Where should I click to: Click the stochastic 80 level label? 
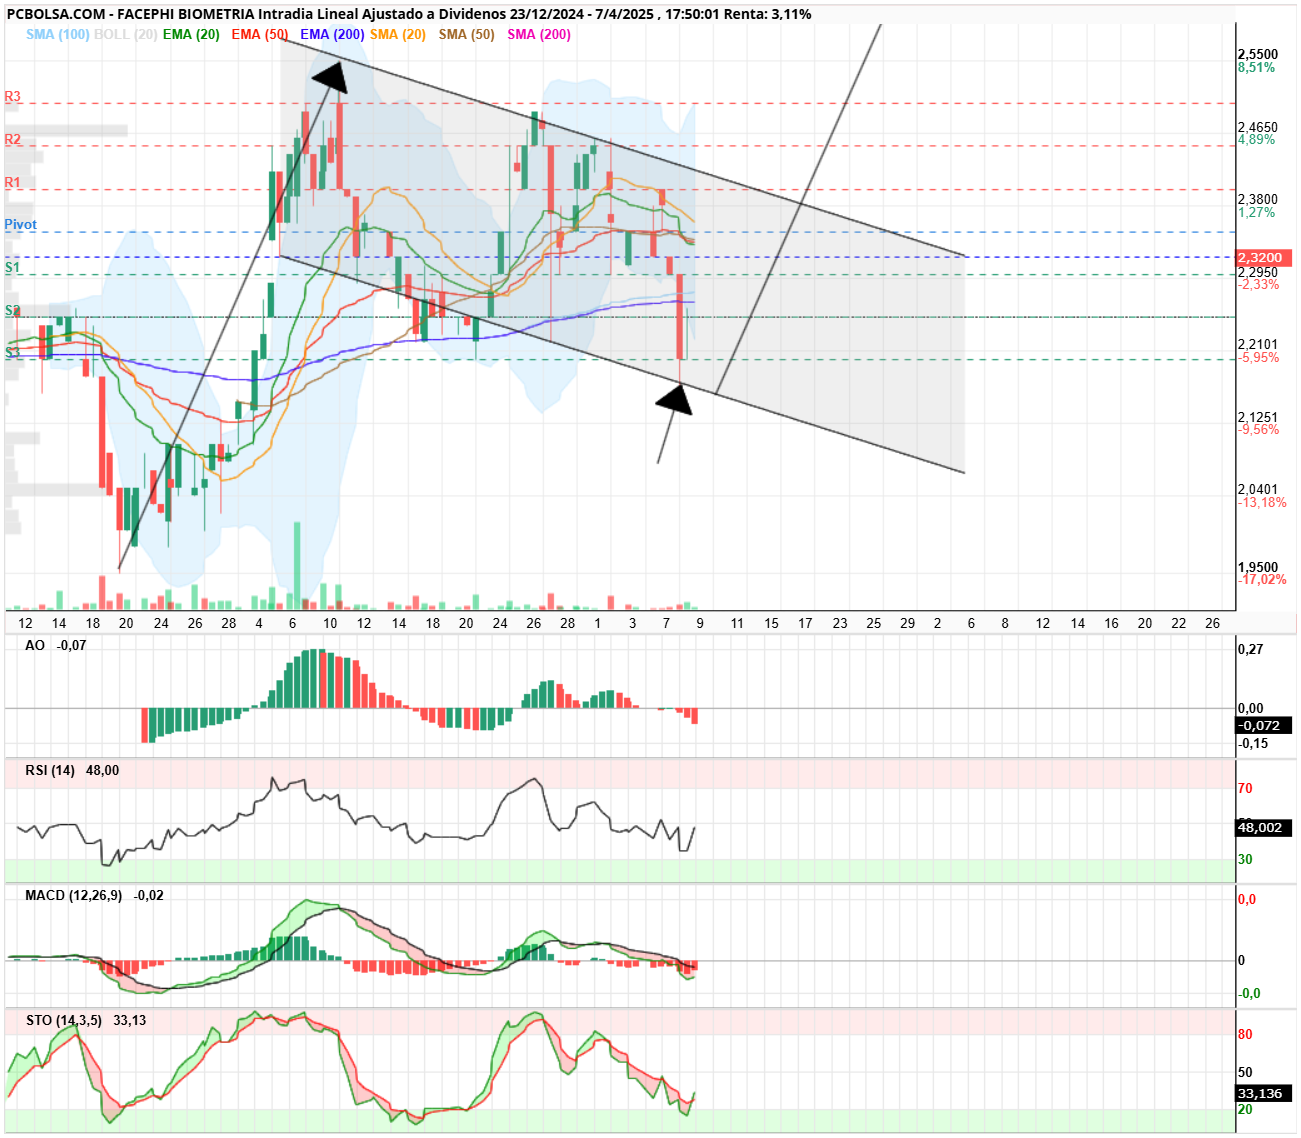click(1245, 1034)
